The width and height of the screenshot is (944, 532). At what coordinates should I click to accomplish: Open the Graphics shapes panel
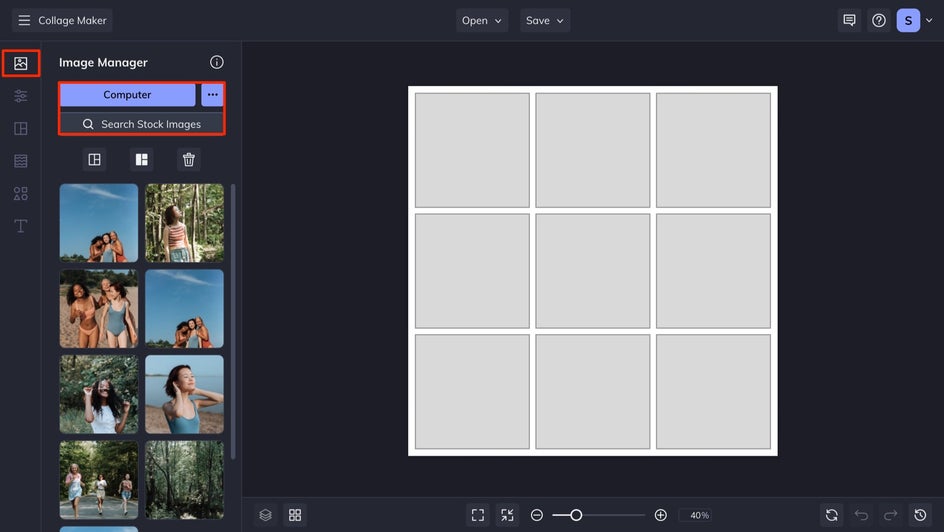click(20, 193)
